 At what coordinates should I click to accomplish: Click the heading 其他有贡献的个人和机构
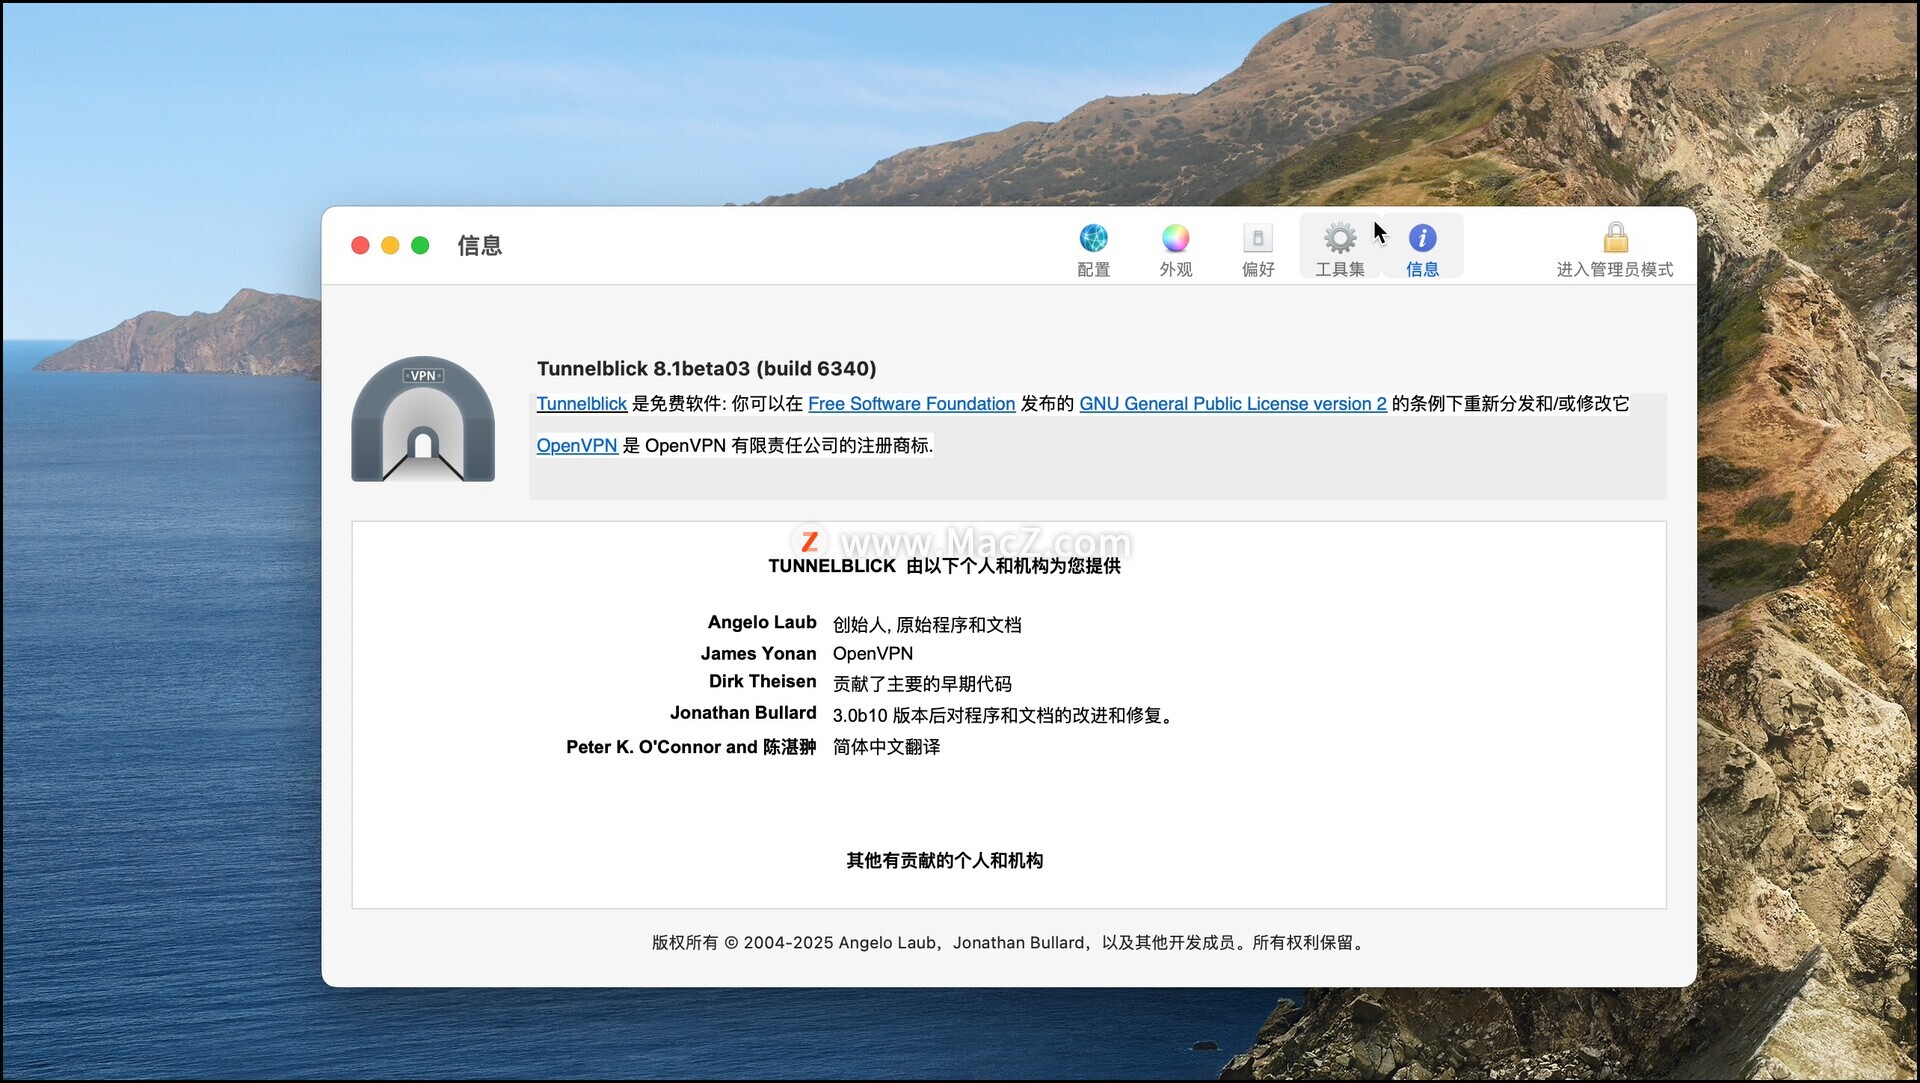click(x=944, y=861)
